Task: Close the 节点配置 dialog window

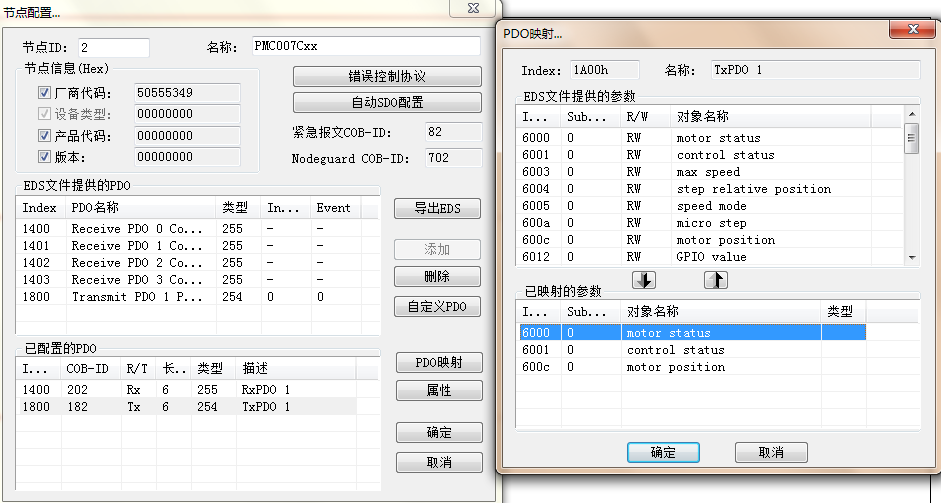Action: [x=467, y=9]
